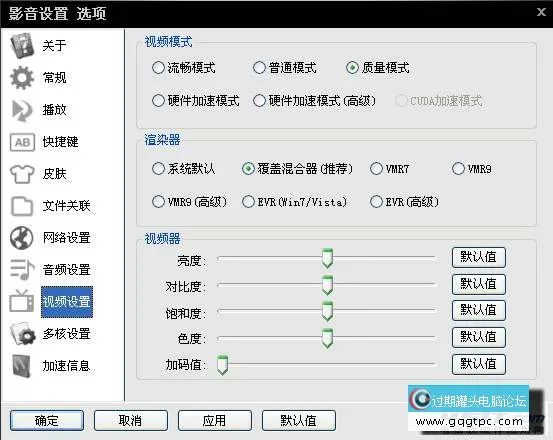Click the 色度 hue slider handle
The height and width of the screenshot is (440, 553).
[327, 338]
